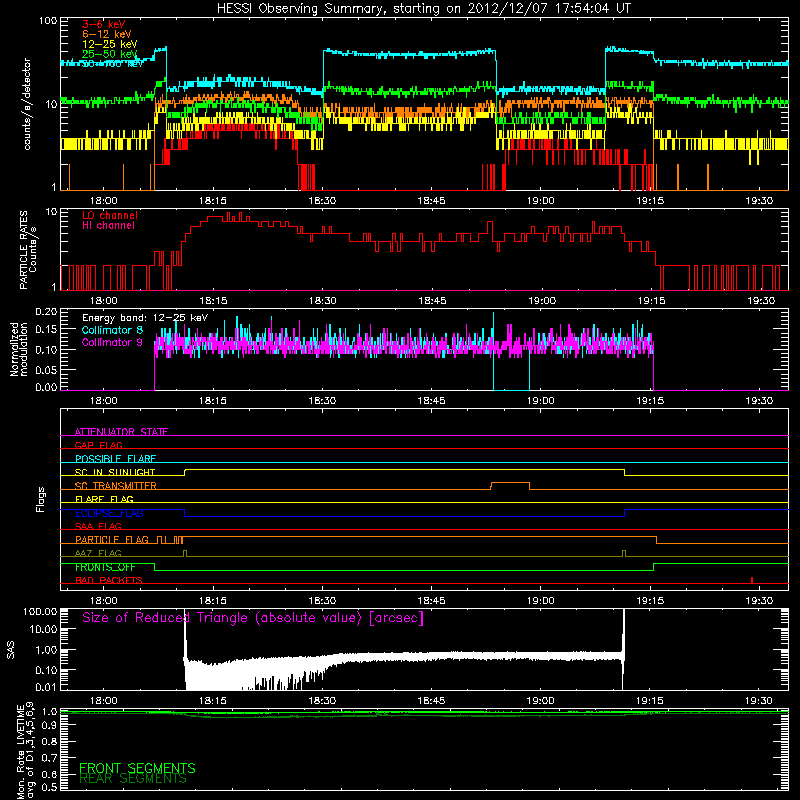800x800 pixels.
Task: Click the olive flag pulse near 19:11
Action: click(623, 554)
